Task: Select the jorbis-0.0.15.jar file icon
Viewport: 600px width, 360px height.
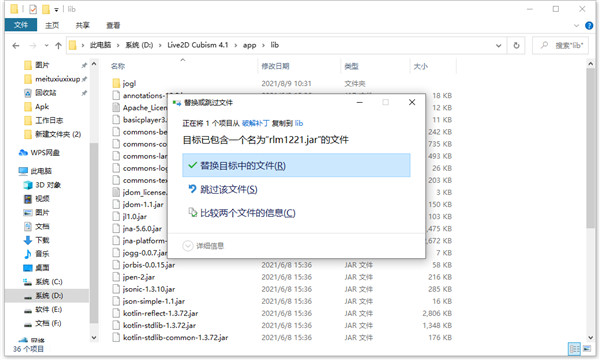Action: click(x=116, y=265)
